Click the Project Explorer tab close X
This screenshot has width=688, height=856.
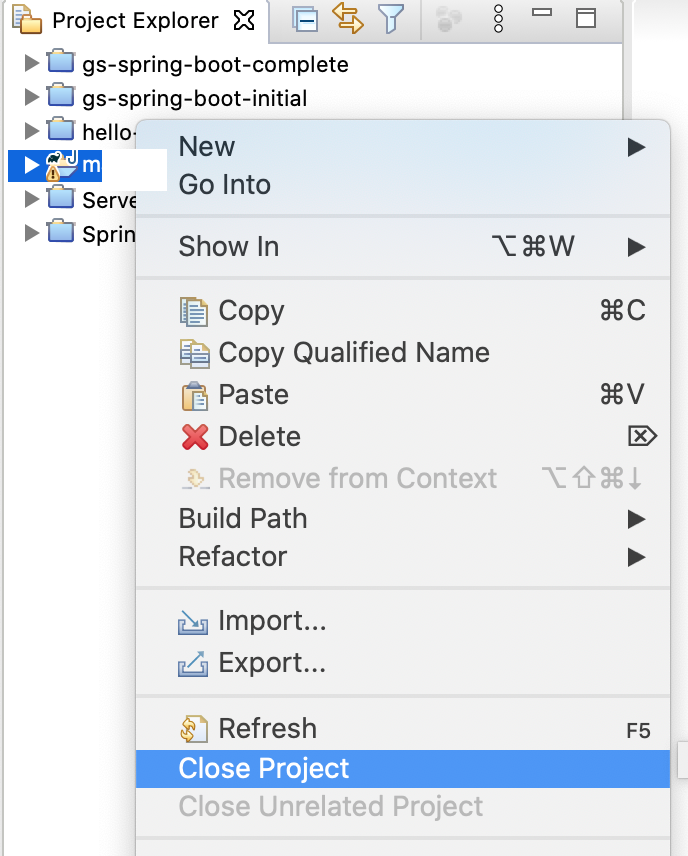(x=244, y=20)
